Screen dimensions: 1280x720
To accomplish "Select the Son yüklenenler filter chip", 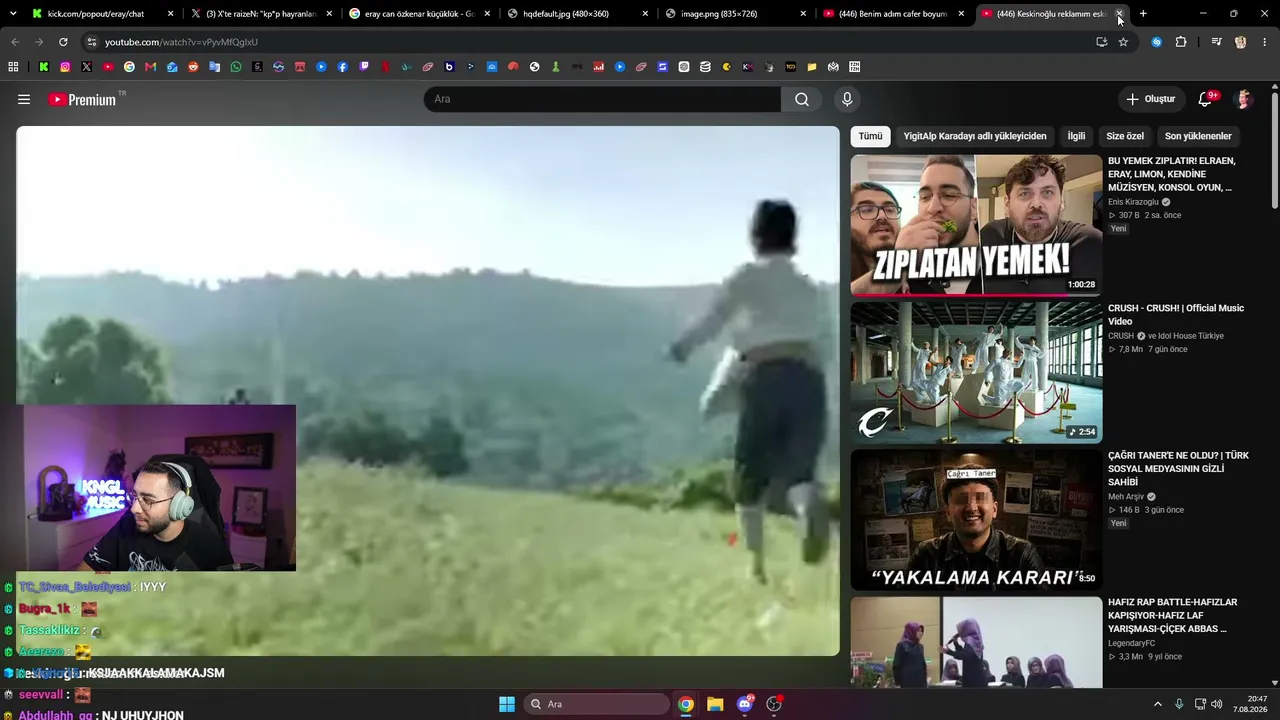I will click(1198, 136).
